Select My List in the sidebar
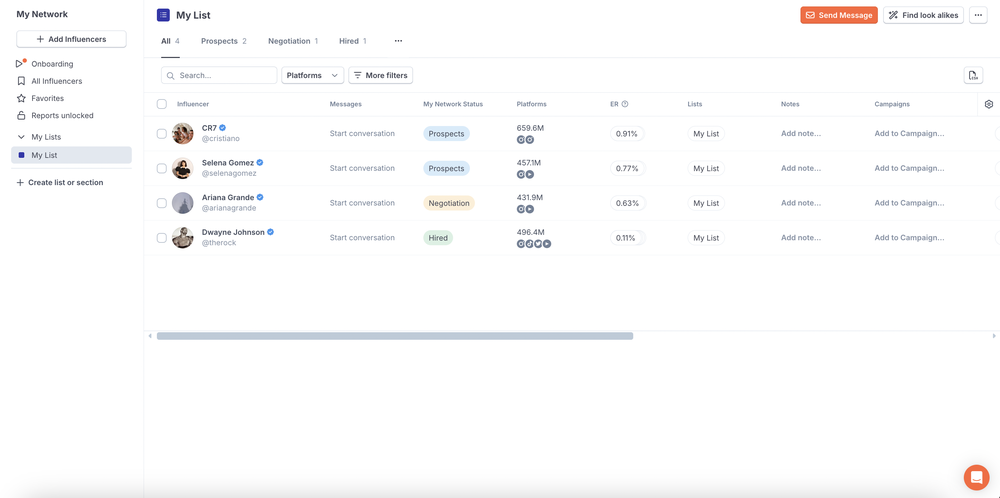Image resolution: width=1000 pixels, height=498 pixels. pos(71,155)
